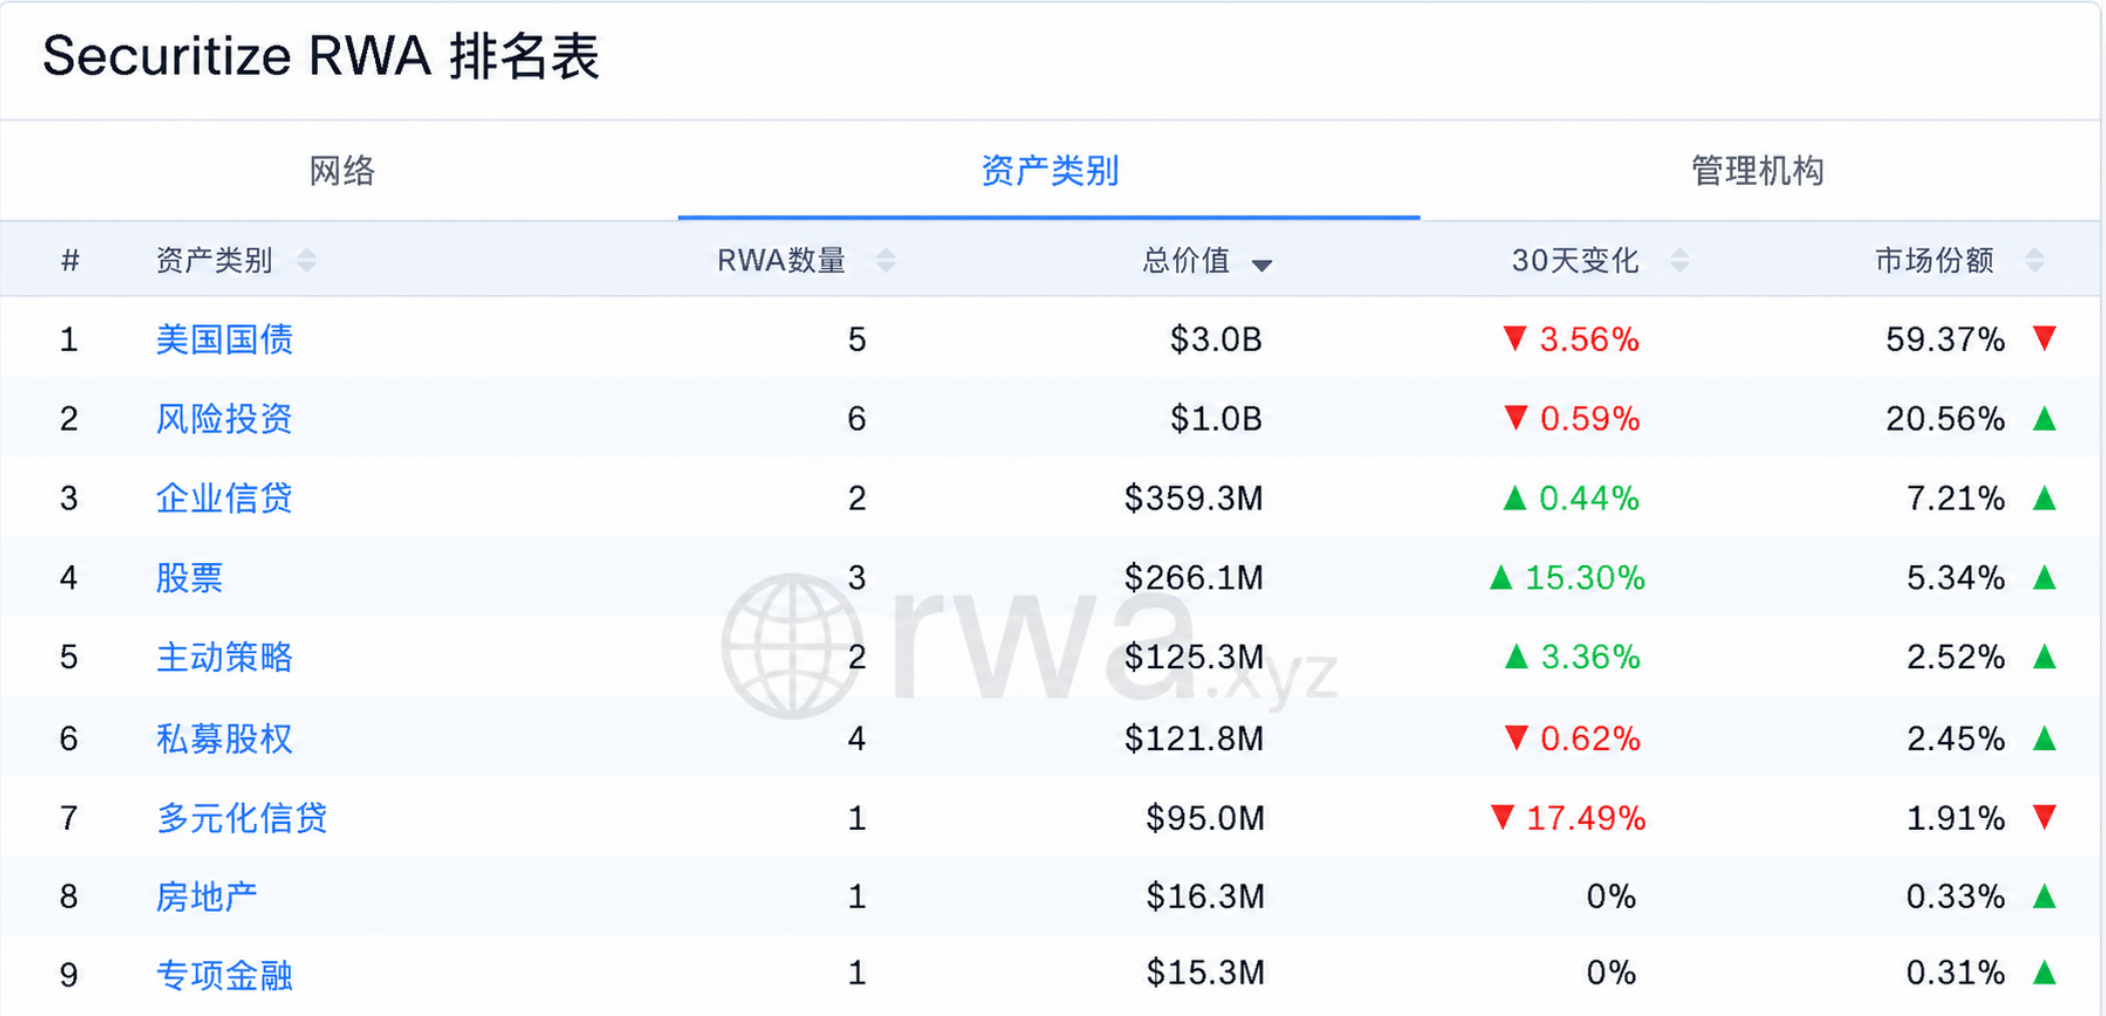Screen dimensions: 2106x1016
Task: Sort by RWA数量 column arrows
Action: 885,261
